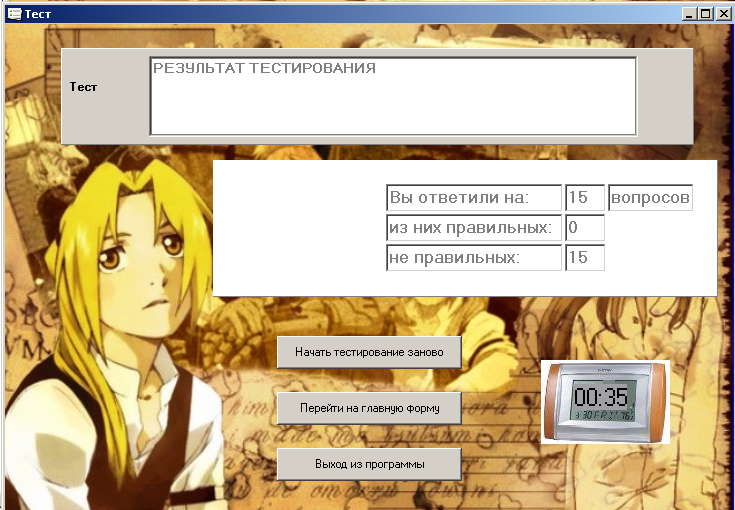Screen dimensions: 735x510
Task: Click the digital clock image showing 00:35
Action: pos(605,402)
